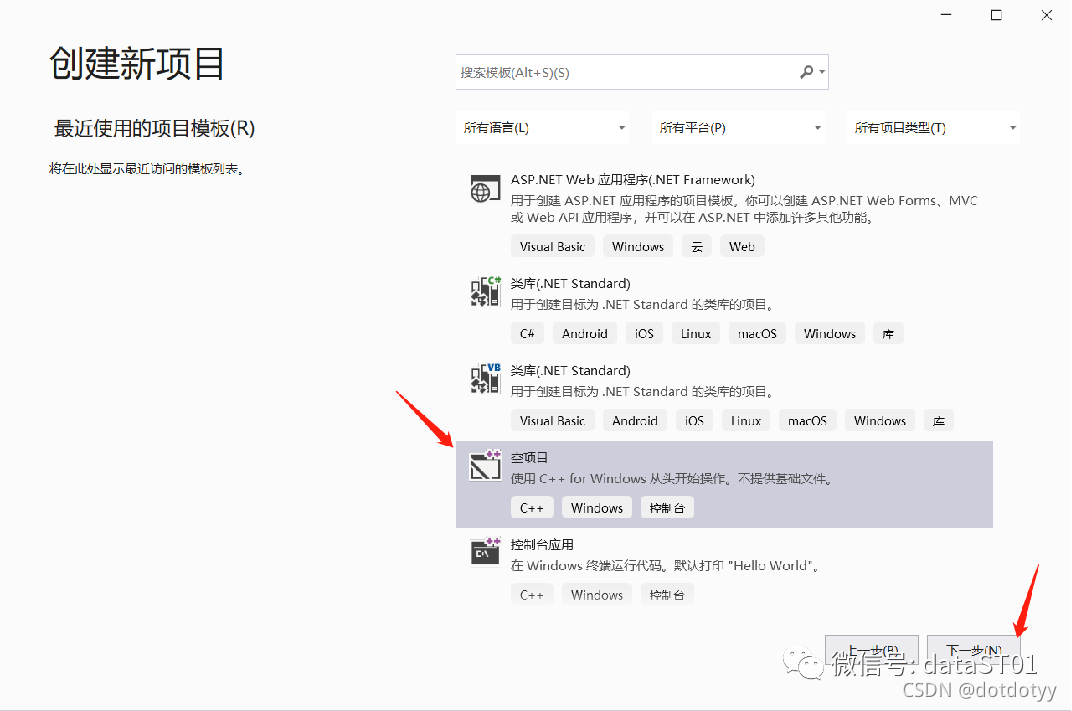1072x711 pixels.
Task: Click Visual Basic tag in VB class library
Action: click(x=552, y=420)
